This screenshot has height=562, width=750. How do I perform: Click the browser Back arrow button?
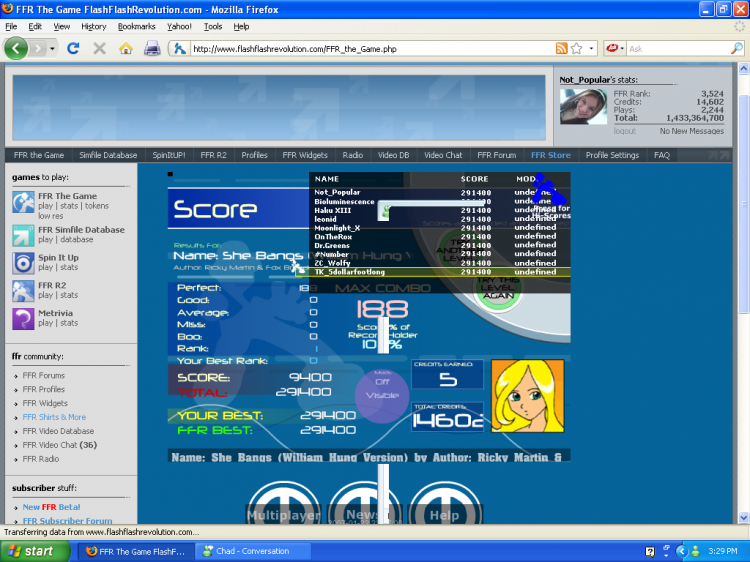[17, 48]
